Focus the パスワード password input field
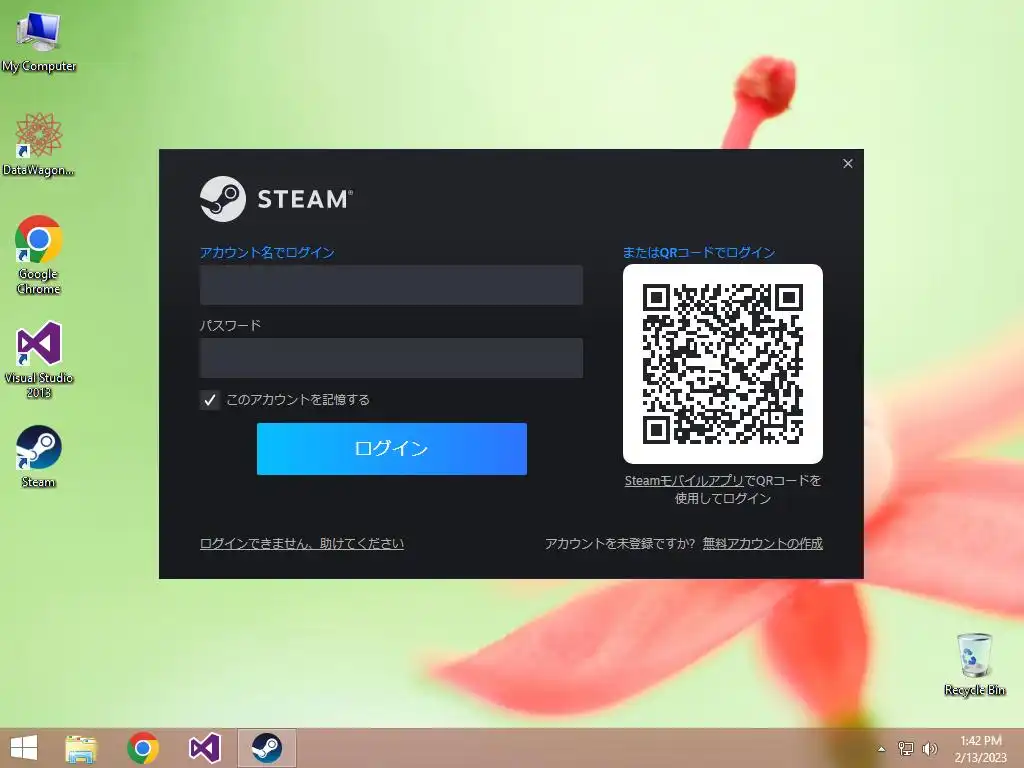1024x768 pixels. [391, 358]
